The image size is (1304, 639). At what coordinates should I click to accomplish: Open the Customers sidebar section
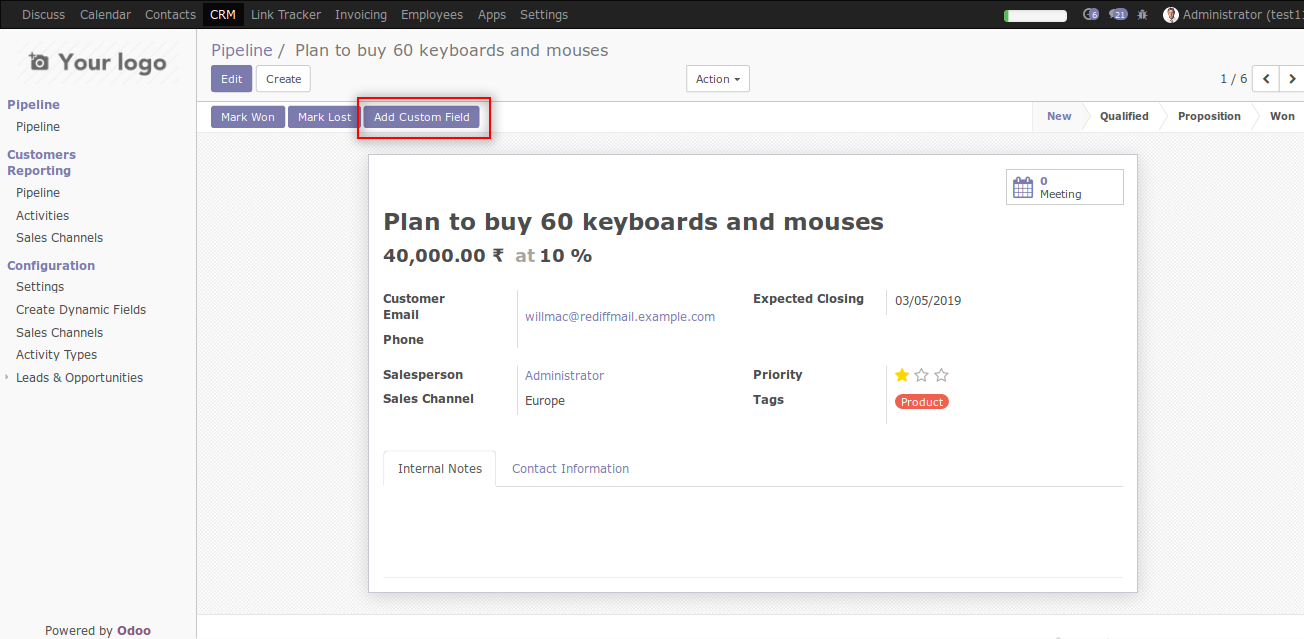[x=41, y=155]
